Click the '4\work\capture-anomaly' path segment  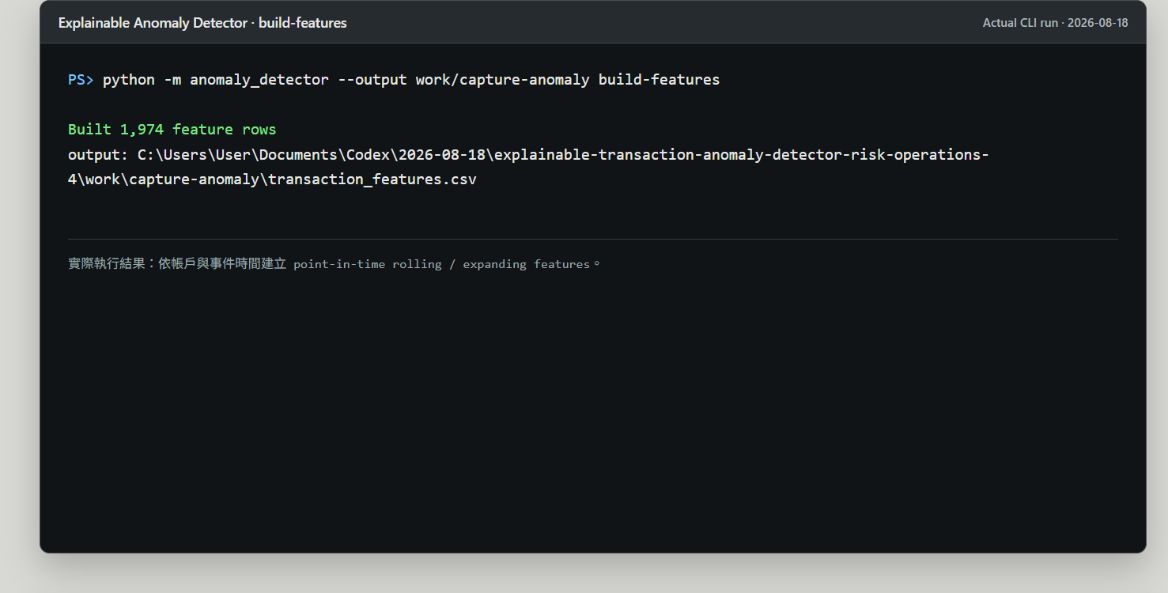point(163,180)
